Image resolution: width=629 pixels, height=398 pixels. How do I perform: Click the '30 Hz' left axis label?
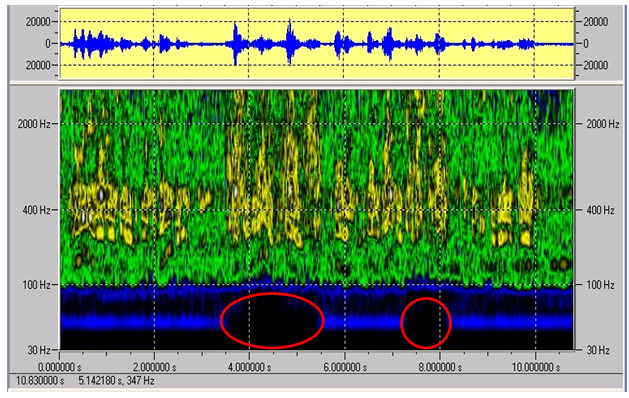point(39,350)
